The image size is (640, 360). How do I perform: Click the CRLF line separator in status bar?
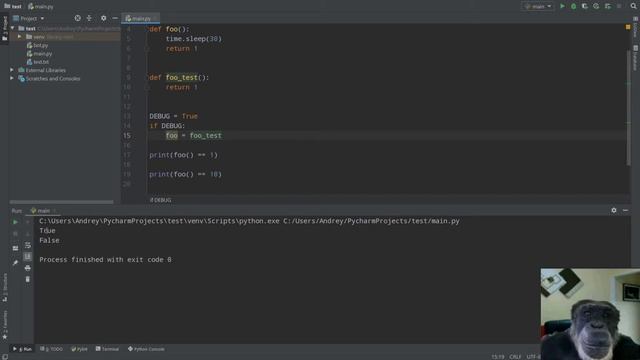click(515, 357)
